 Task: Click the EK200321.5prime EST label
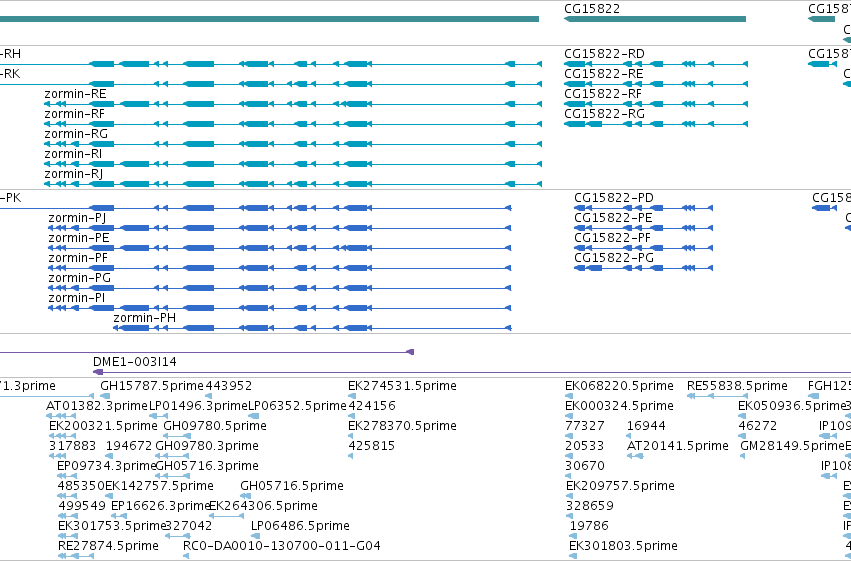103,426
